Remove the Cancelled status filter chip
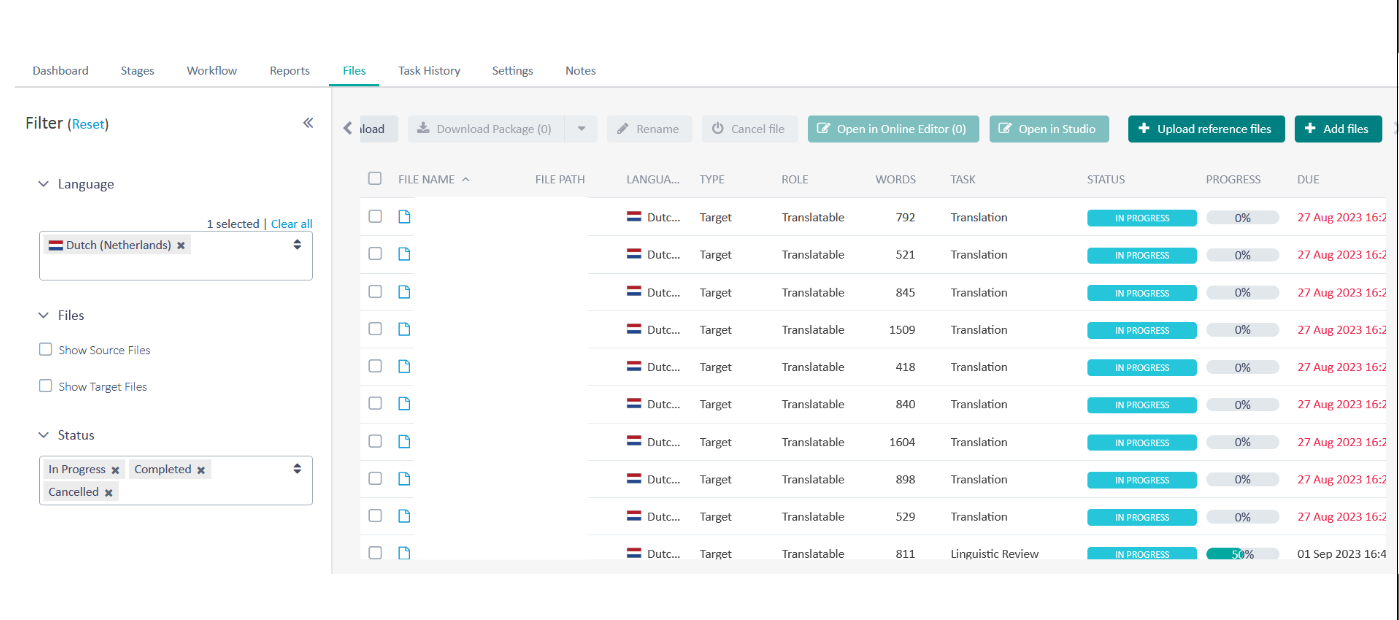 pyautogui.click(x=108, y=491)
